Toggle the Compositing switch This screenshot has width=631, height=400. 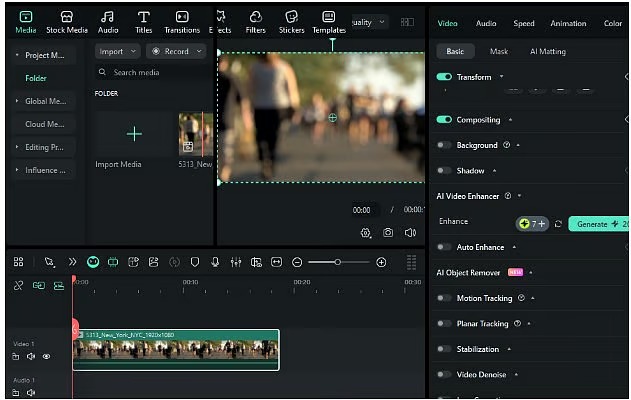point(444,120)
